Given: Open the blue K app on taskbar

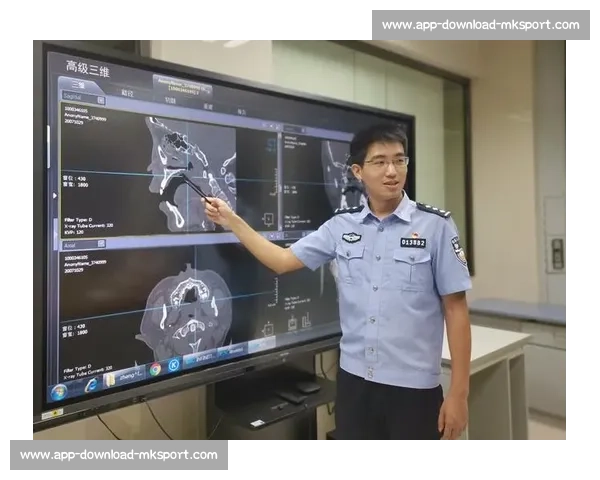Looking at the screenshot, I should pos(173,364).
